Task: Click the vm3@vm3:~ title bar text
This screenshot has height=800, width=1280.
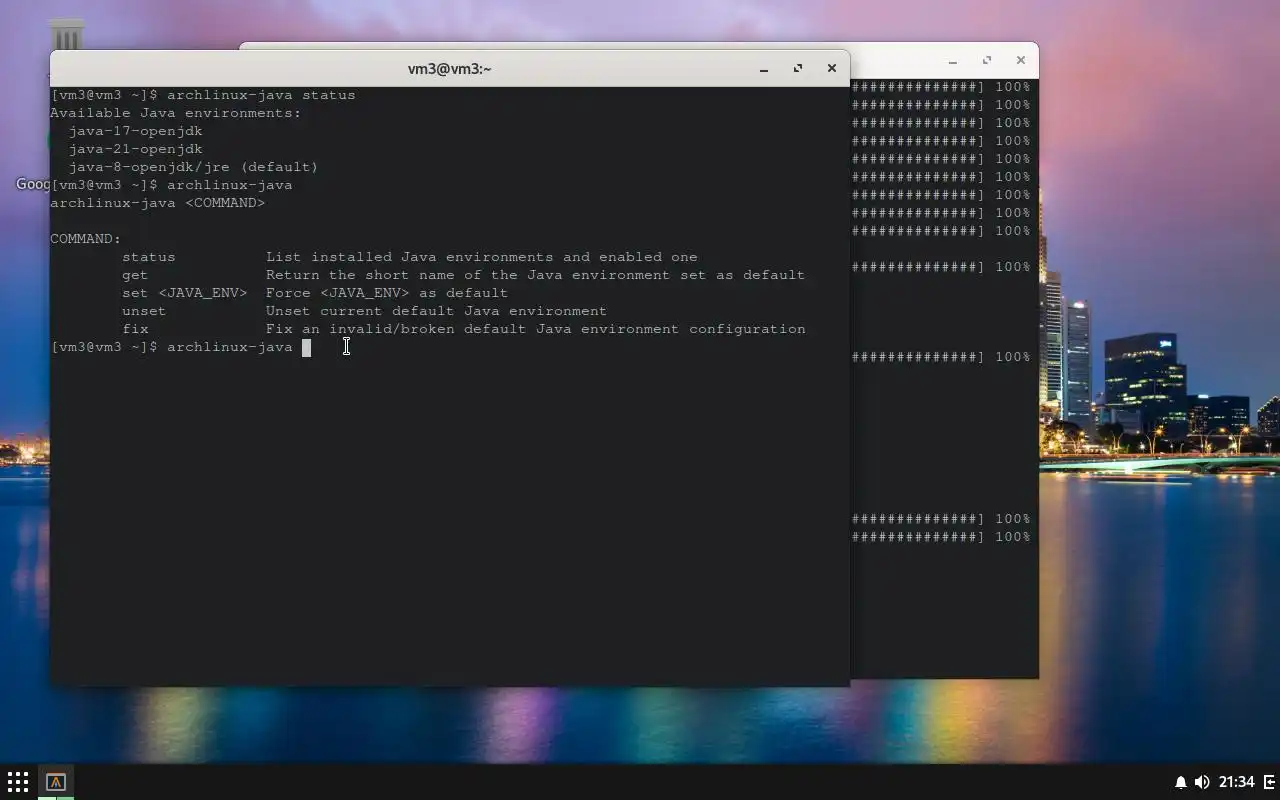Action: 449,69
